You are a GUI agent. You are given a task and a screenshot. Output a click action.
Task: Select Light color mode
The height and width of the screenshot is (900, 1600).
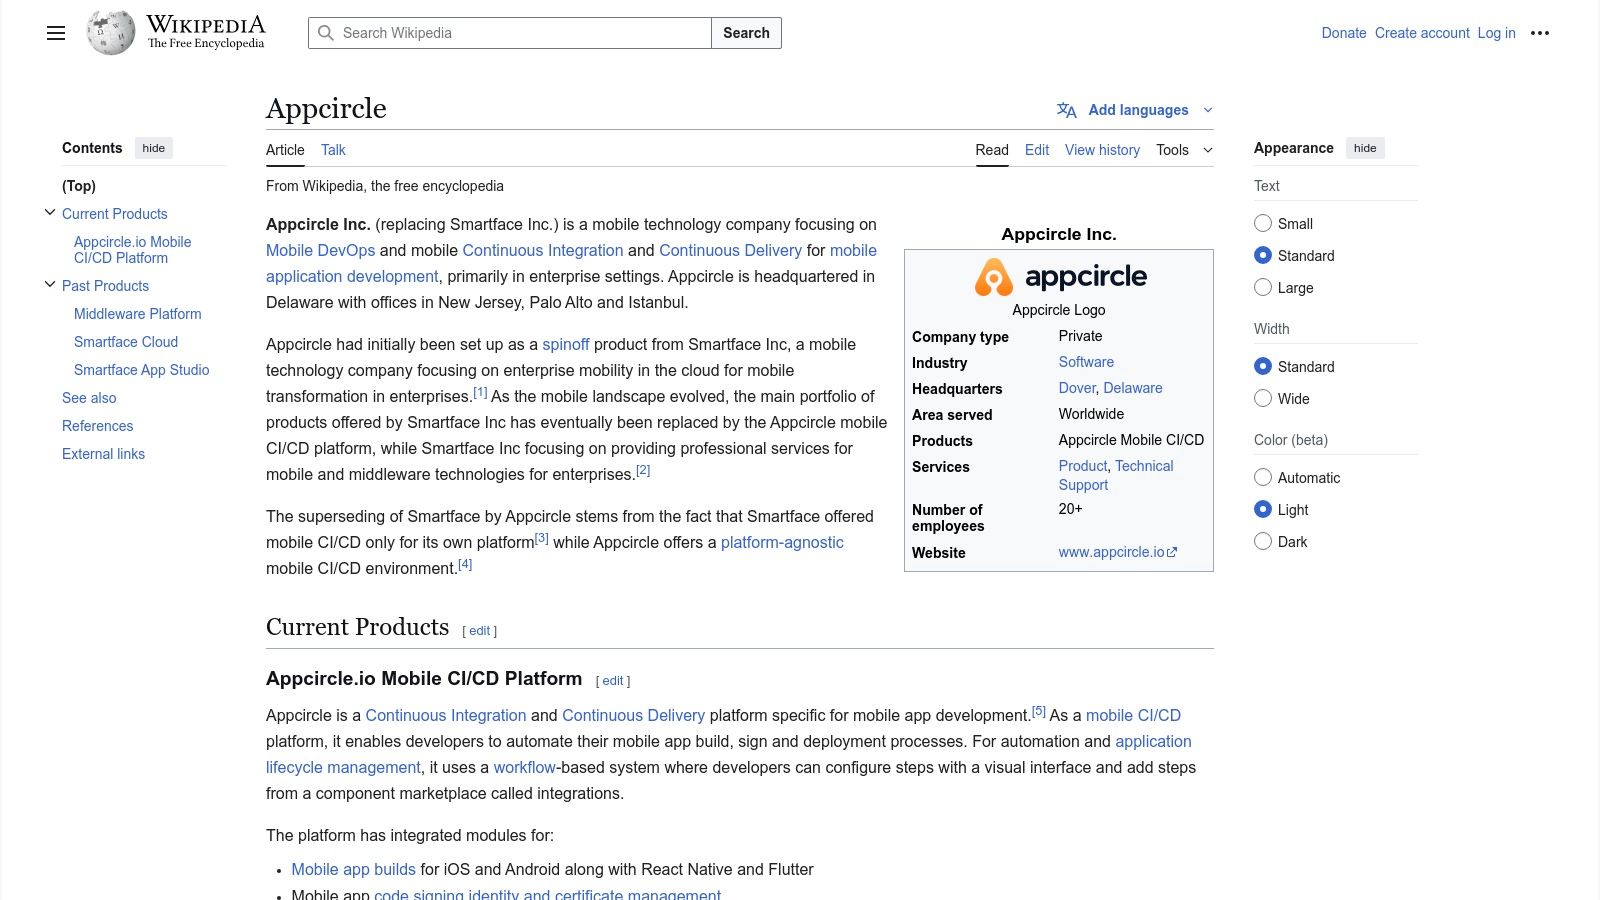[x=1263, y=509]
